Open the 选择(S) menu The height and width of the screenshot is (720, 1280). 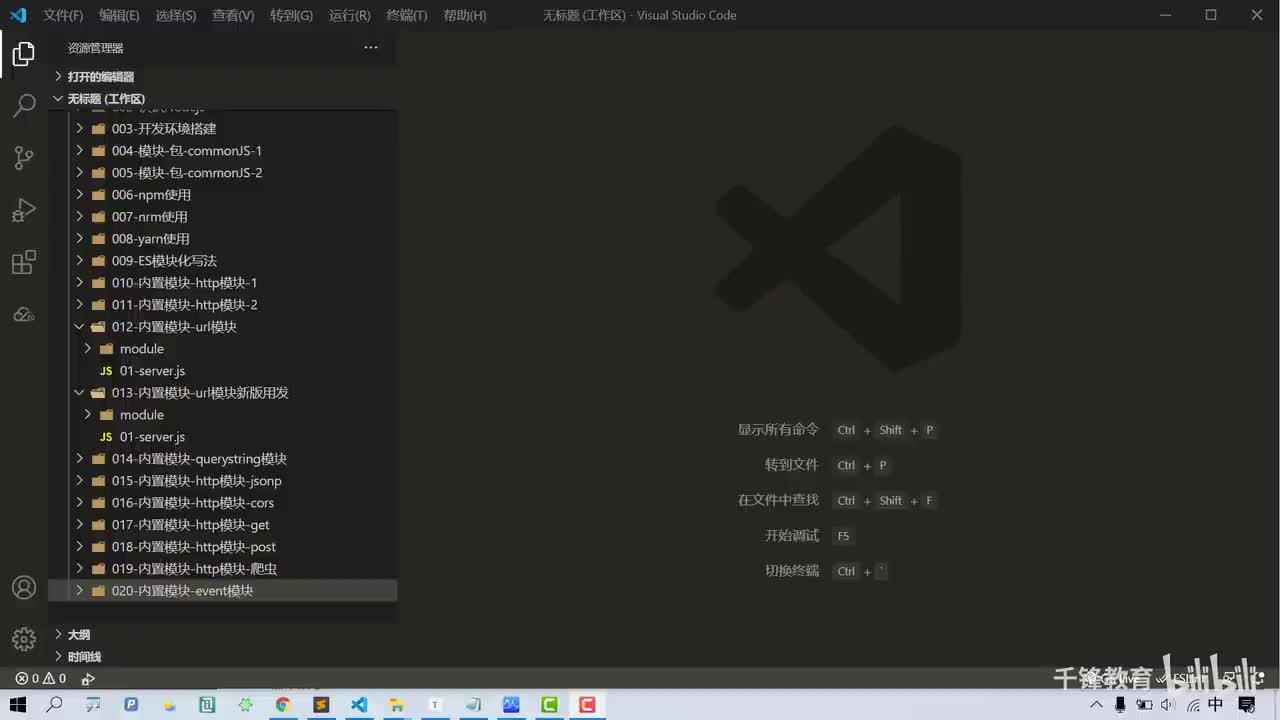176,15
